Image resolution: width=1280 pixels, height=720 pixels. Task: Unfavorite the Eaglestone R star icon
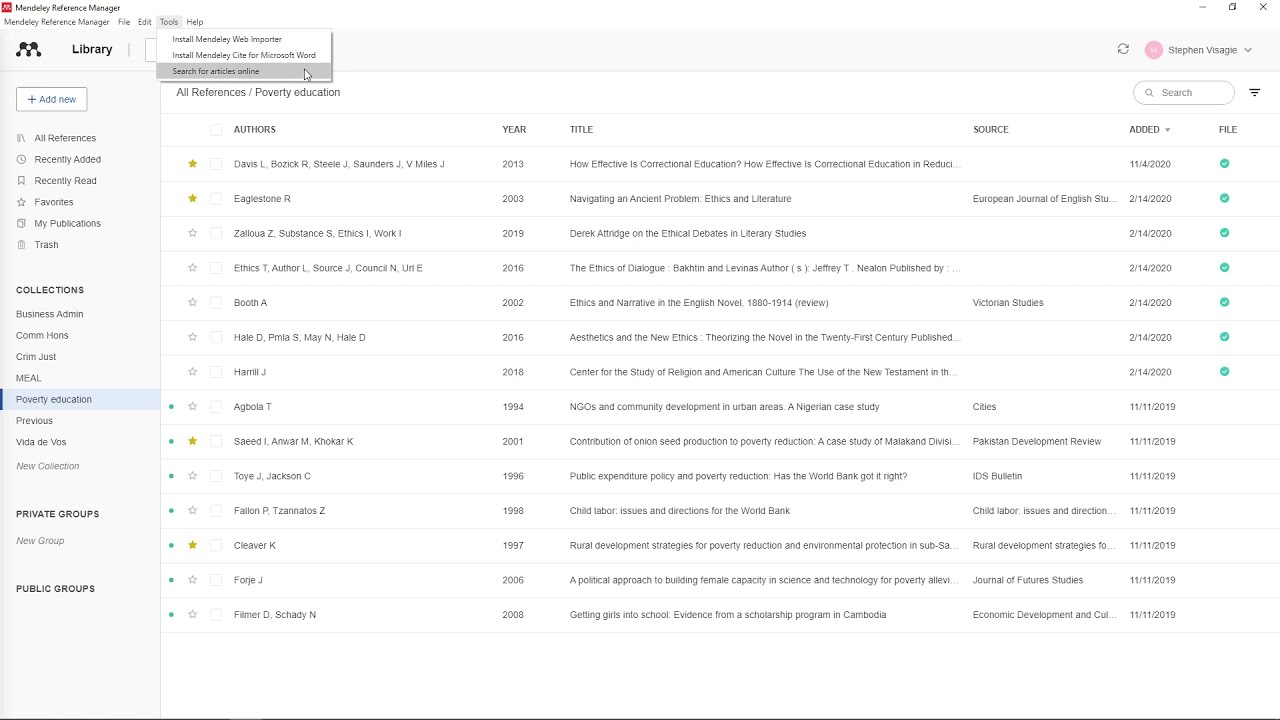tap(193, 198)
